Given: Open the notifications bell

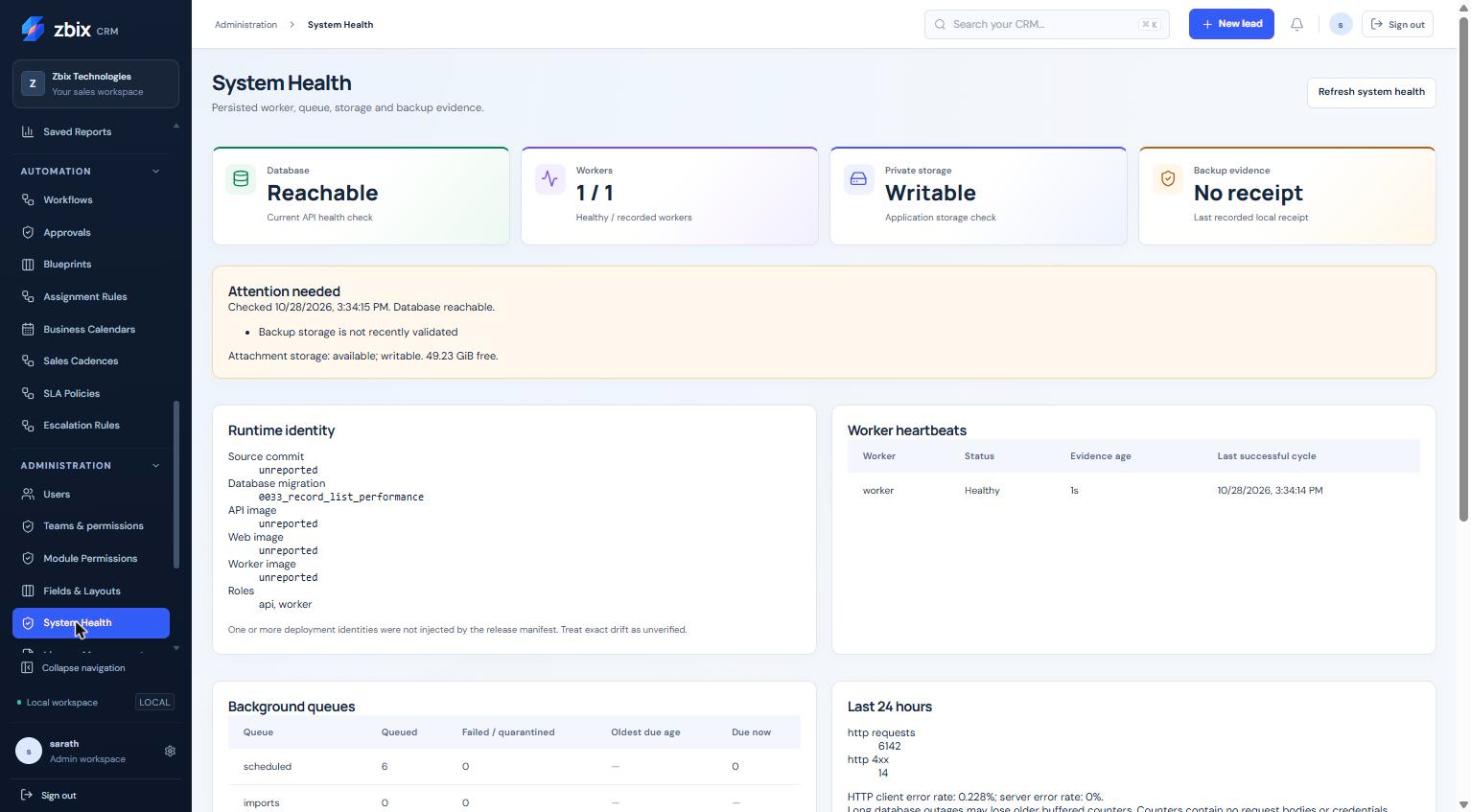Looking at the screenshot, I should 1297,24.
